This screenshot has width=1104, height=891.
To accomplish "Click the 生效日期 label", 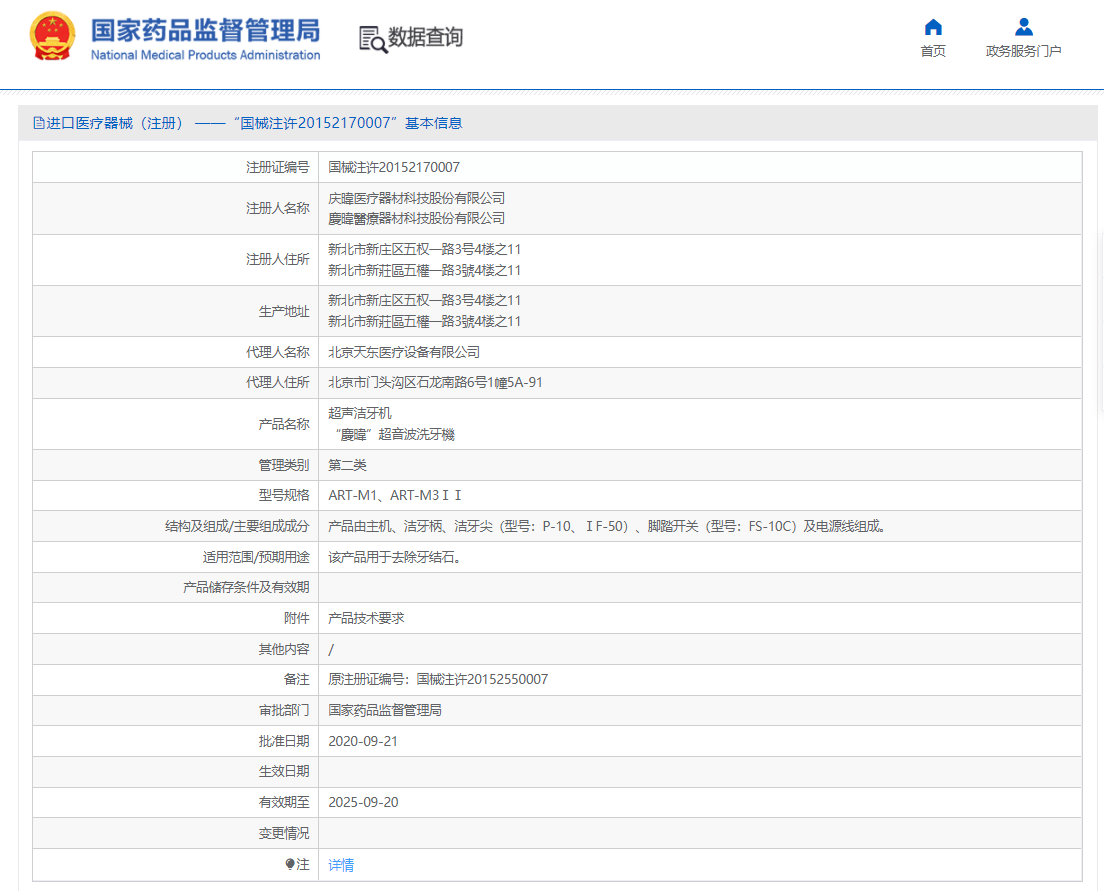I will point(284,771).
